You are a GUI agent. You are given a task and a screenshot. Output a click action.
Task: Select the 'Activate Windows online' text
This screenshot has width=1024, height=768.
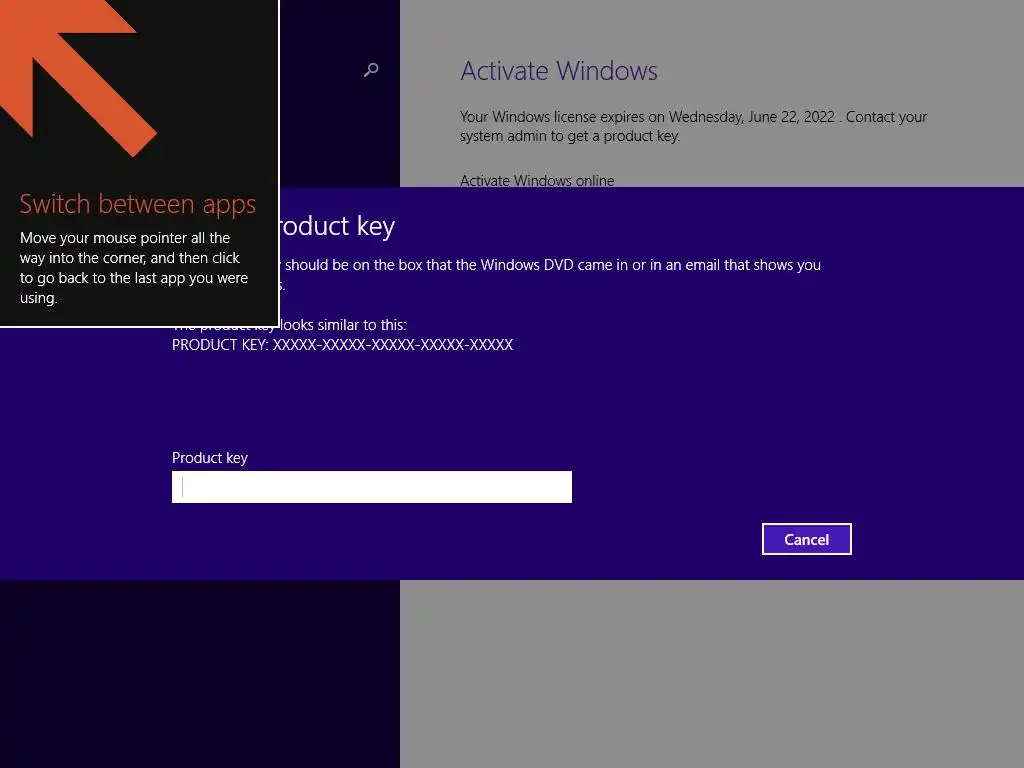537,180
